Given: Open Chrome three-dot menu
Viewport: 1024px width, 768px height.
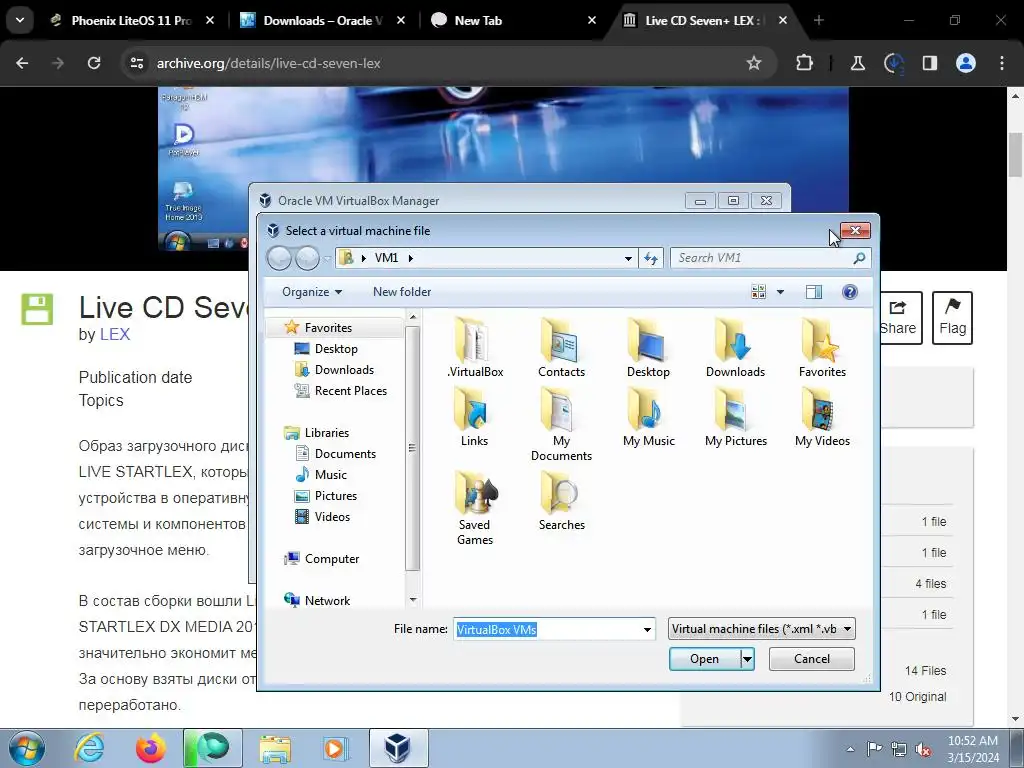Looking at the screenshot, I should tap(1002, 63).
